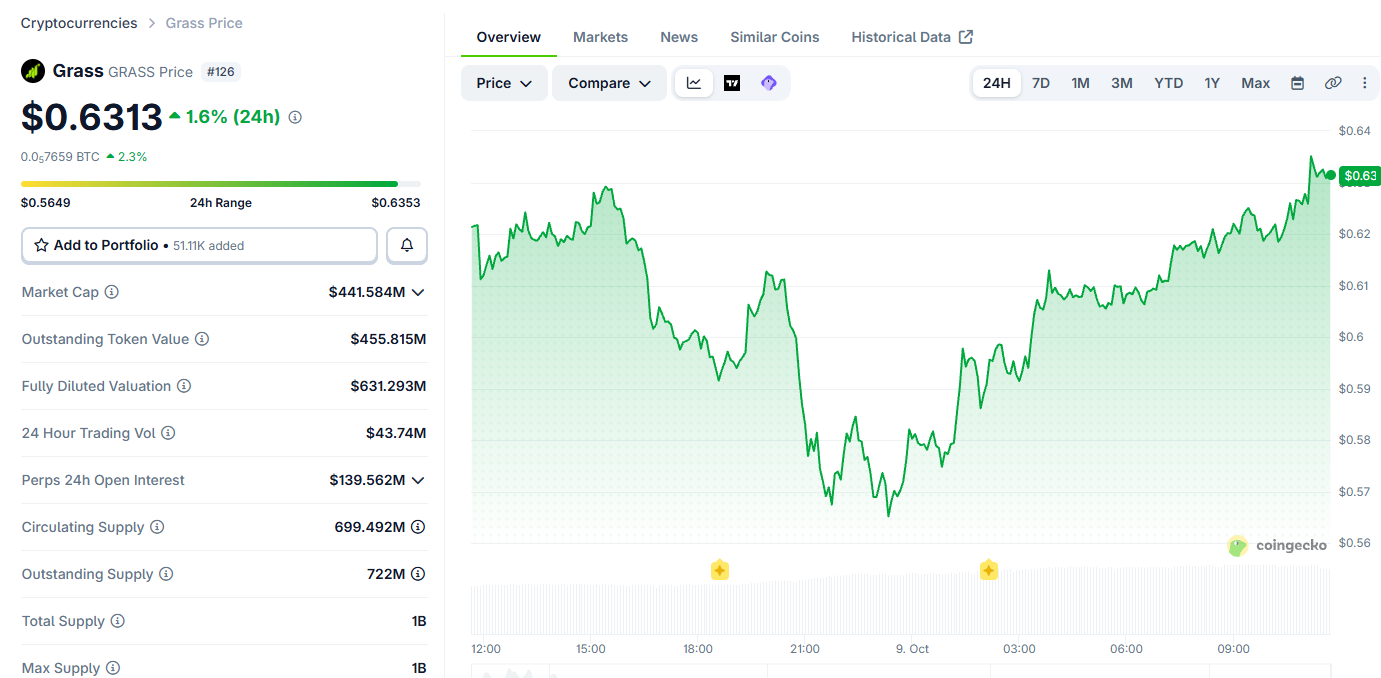Viewport: 1381px width, 678px height.
Task: Select the YTD time range
Action: (x=1169, y=83)
